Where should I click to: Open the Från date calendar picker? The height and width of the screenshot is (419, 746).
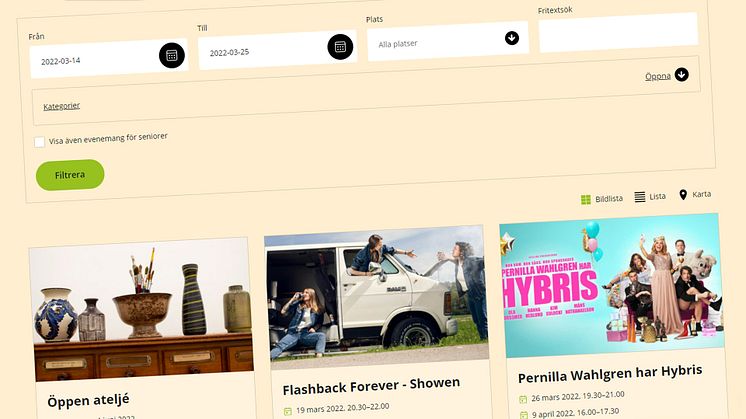tap(172, 56)
